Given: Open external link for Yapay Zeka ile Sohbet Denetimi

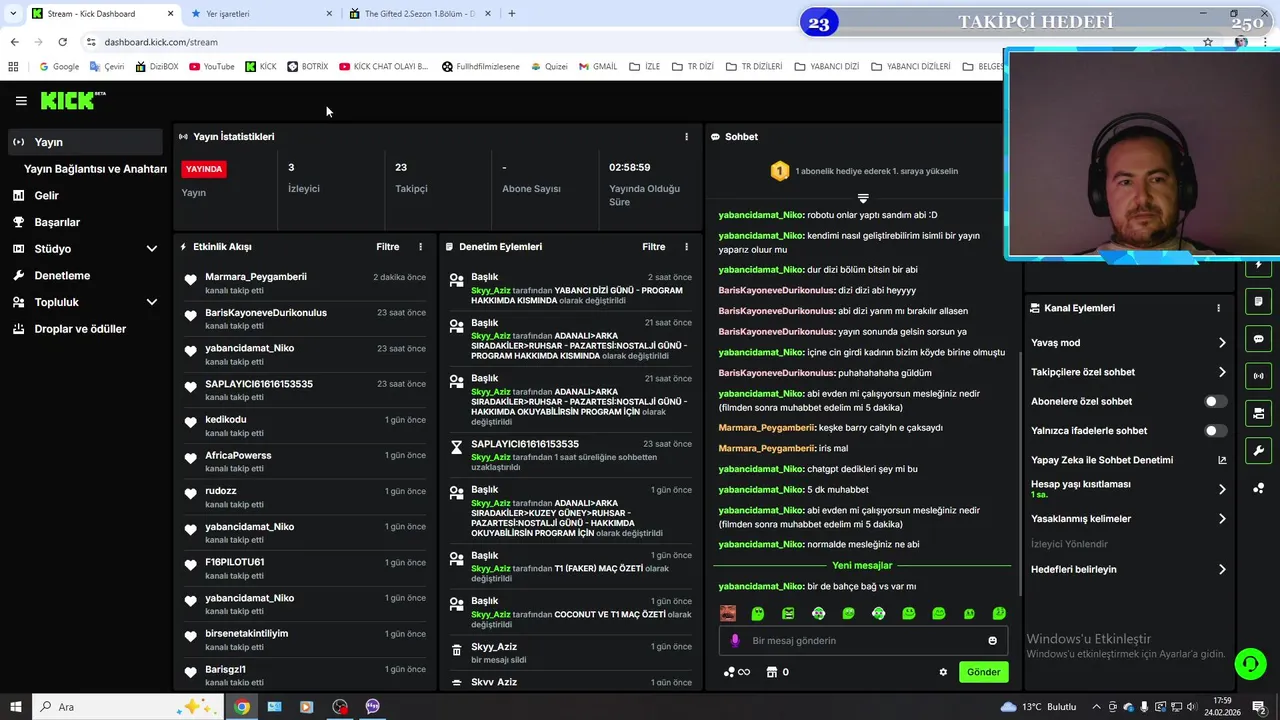Looking at the screenshot, I should 1222,460.
